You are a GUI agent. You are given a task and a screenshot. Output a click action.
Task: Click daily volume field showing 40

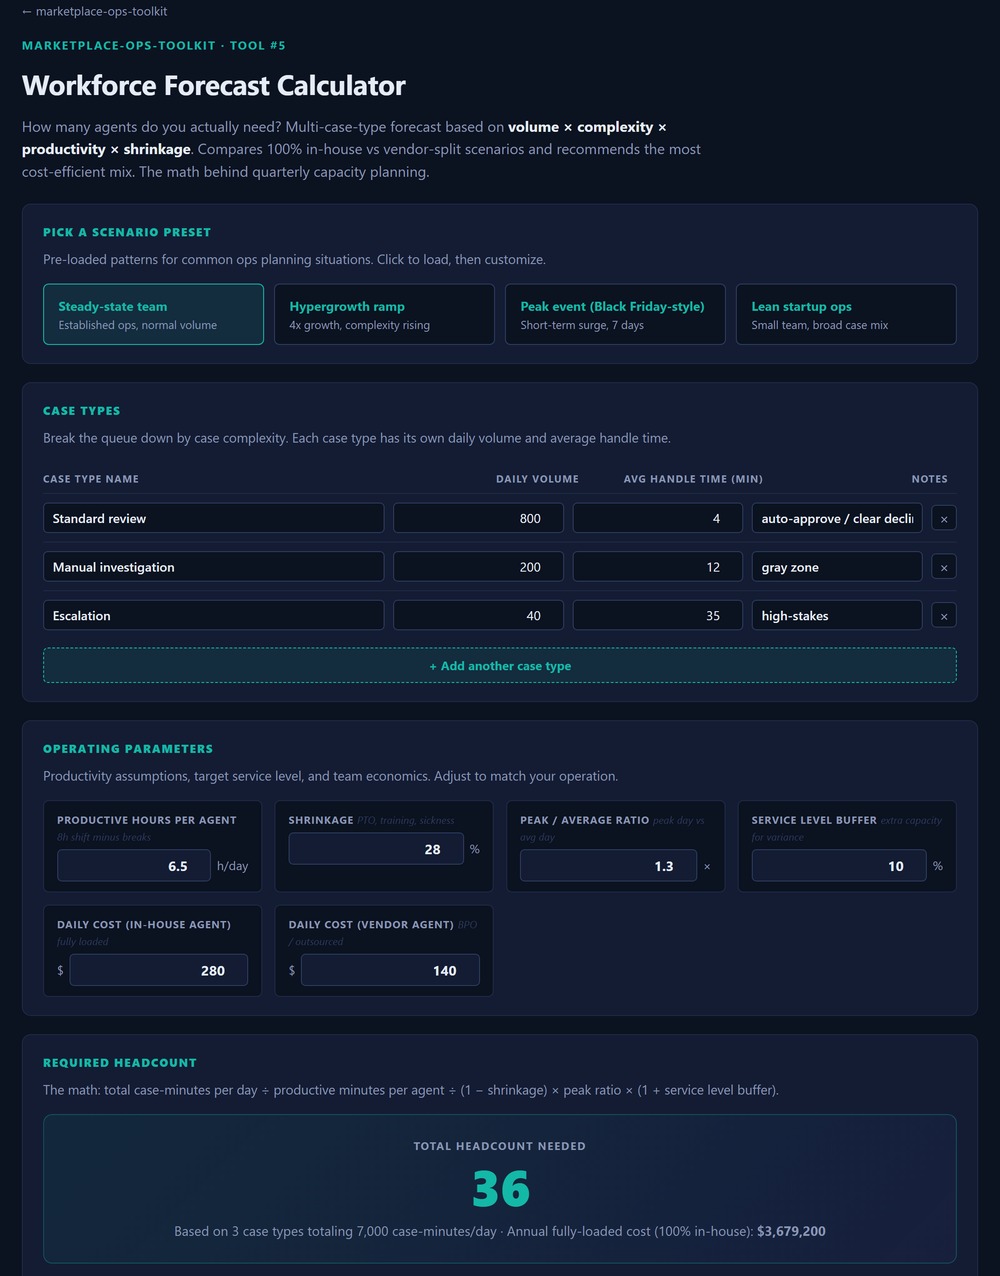coord(478,616)
